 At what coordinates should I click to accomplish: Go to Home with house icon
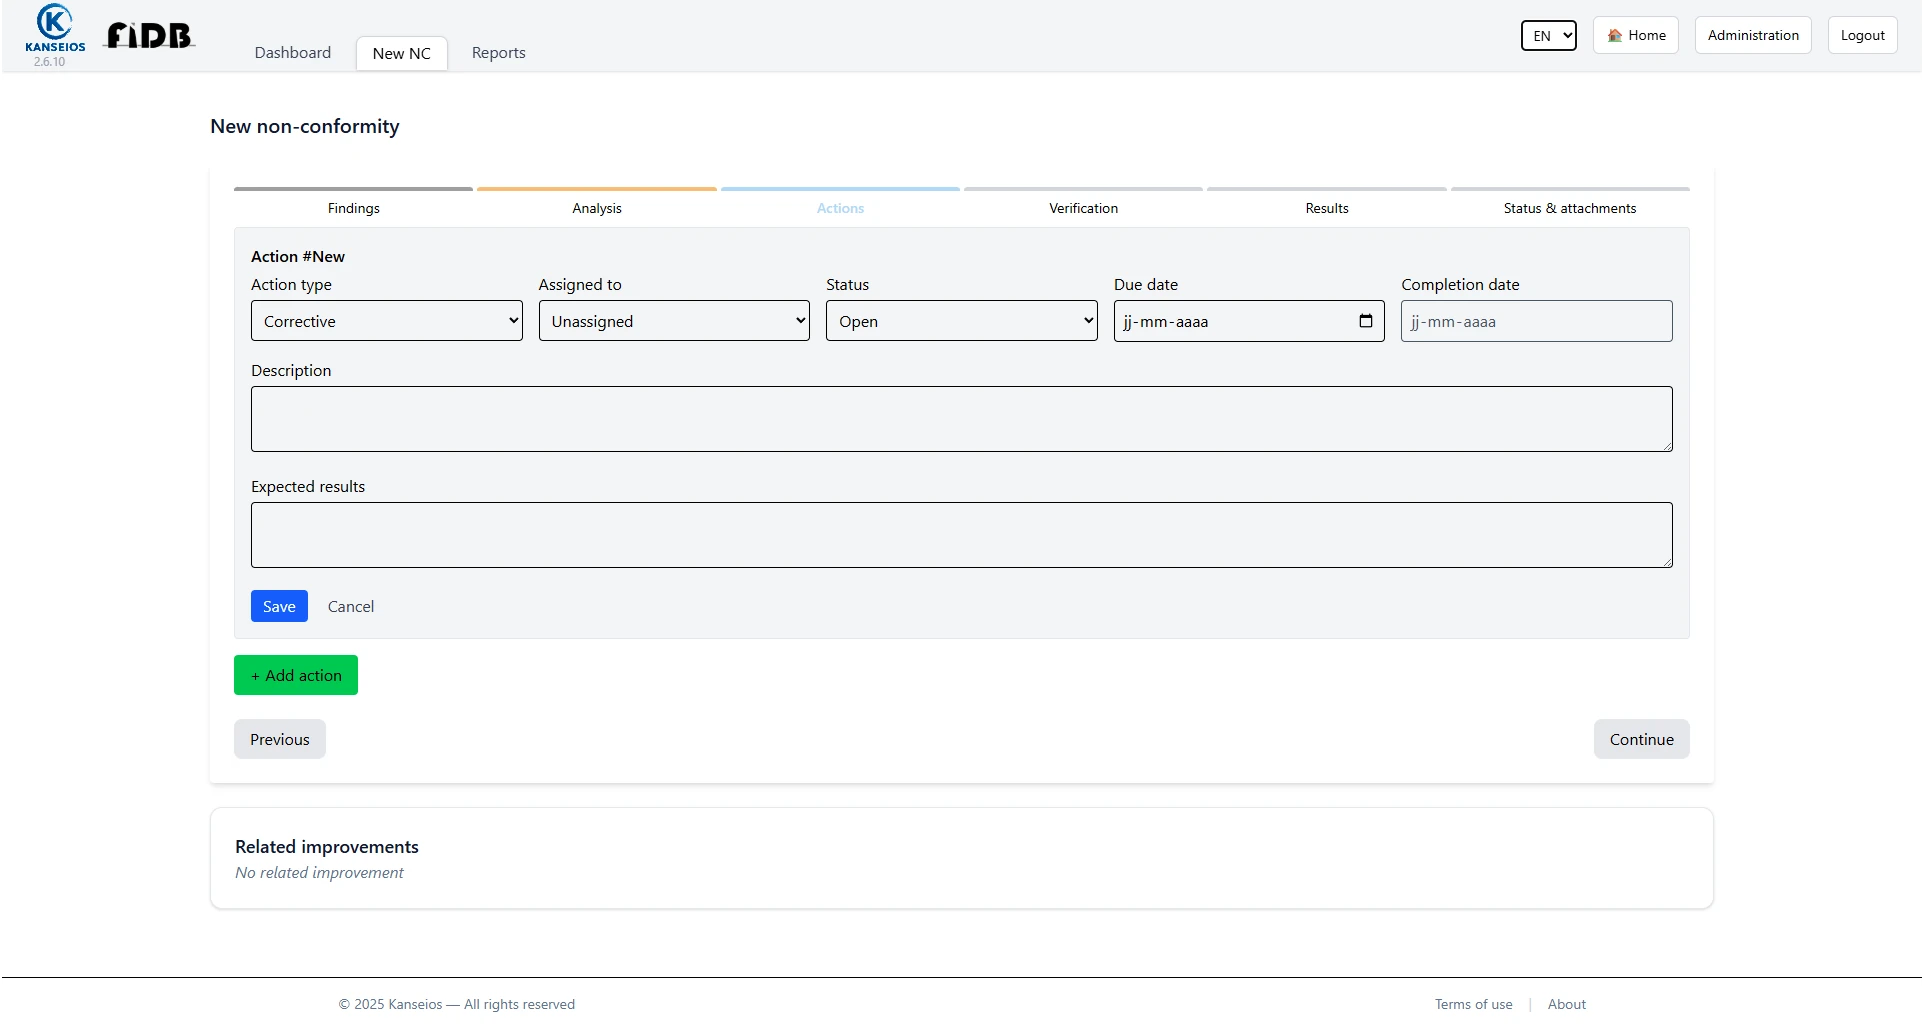pyautogui.click(x=1635, y=35)
